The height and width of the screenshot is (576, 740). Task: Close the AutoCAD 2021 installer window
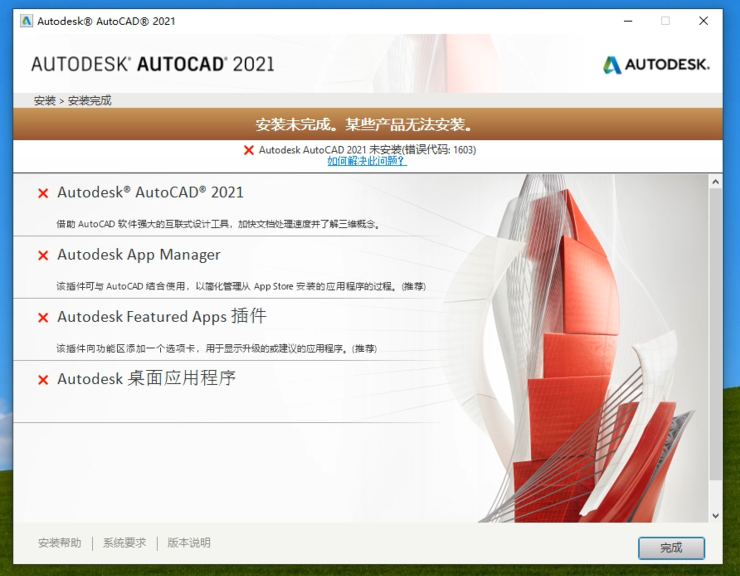(703, 20)
